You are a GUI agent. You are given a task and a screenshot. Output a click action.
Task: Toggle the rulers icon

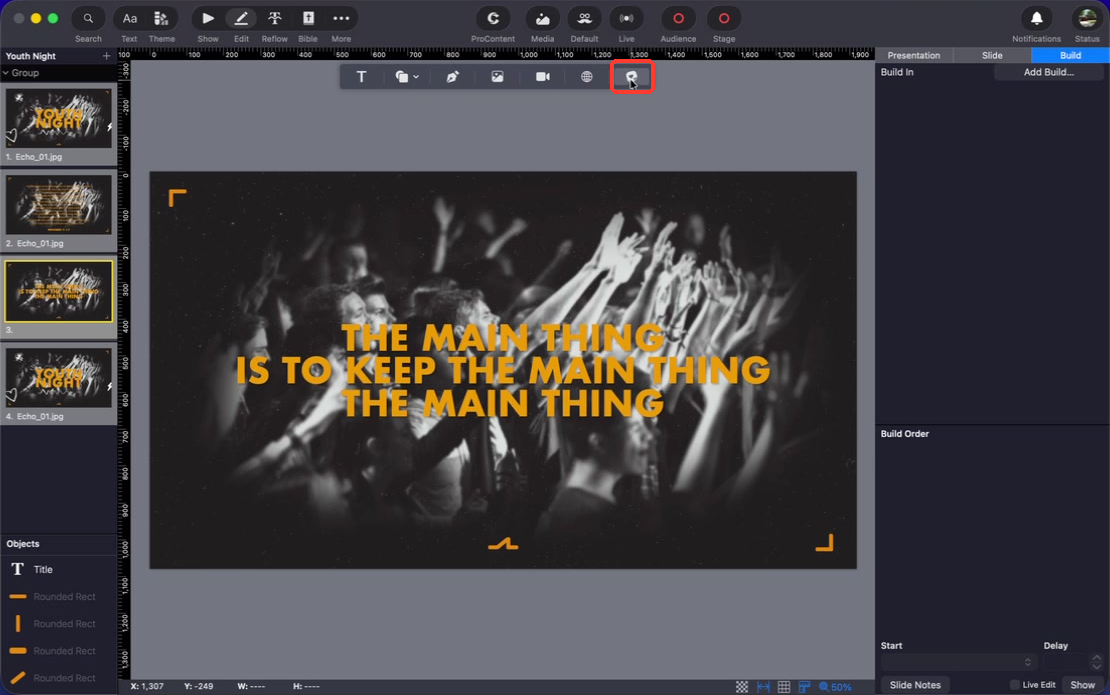pos(804,687)
